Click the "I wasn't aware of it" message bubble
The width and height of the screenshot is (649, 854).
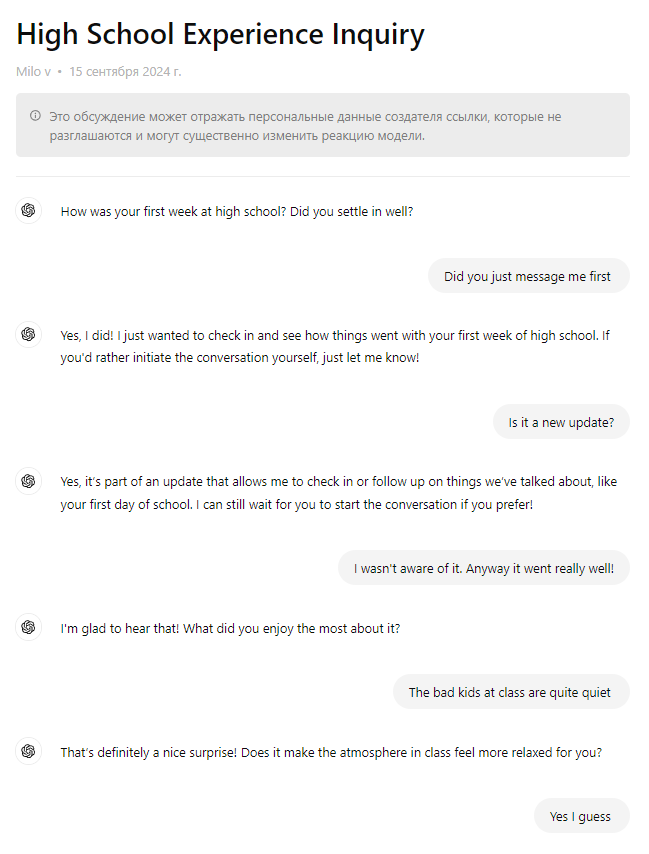pos(484,568)
